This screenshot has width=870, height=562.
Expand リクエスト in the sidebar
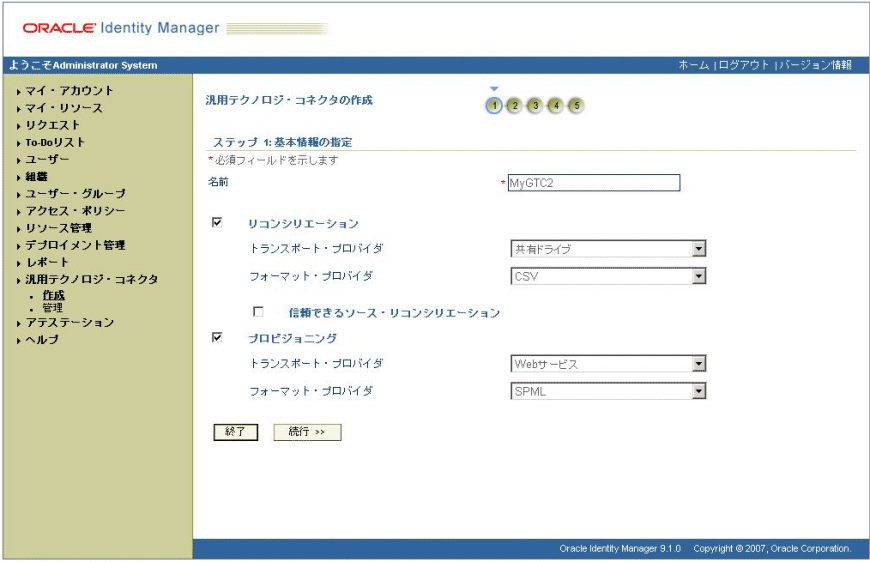pos(53,125)
